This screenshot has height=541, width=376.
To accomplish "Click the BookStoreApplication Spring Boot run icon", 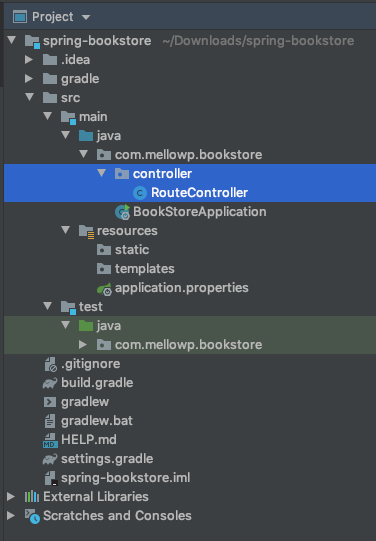I will (x=122, y=212).
